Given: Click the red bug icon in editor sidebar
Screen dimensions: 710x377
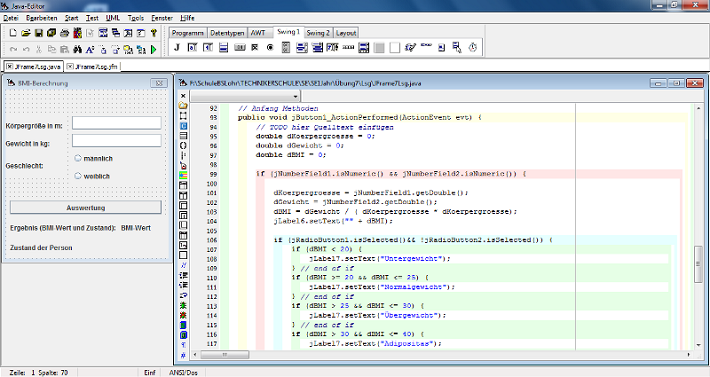Looking at the screenshot, I should 183,315.
